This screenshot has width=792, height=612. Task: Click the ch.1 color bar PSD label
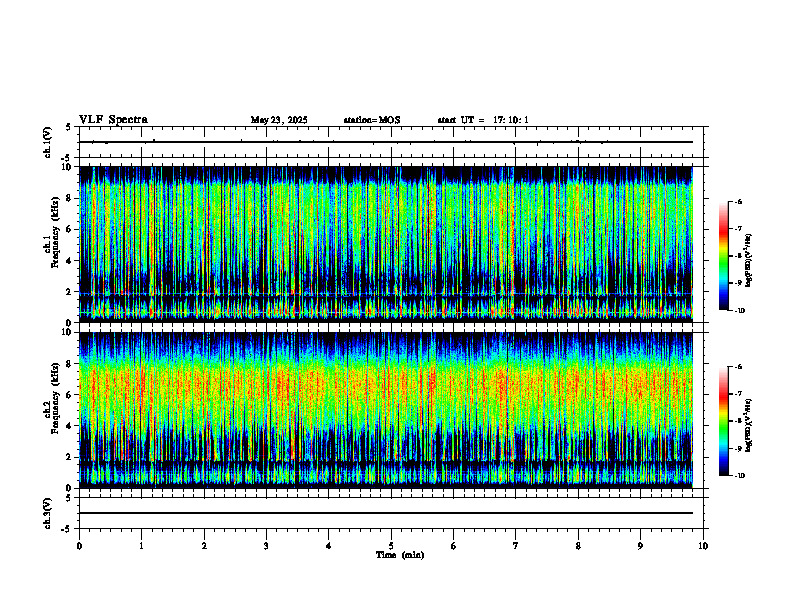(749, 261)
